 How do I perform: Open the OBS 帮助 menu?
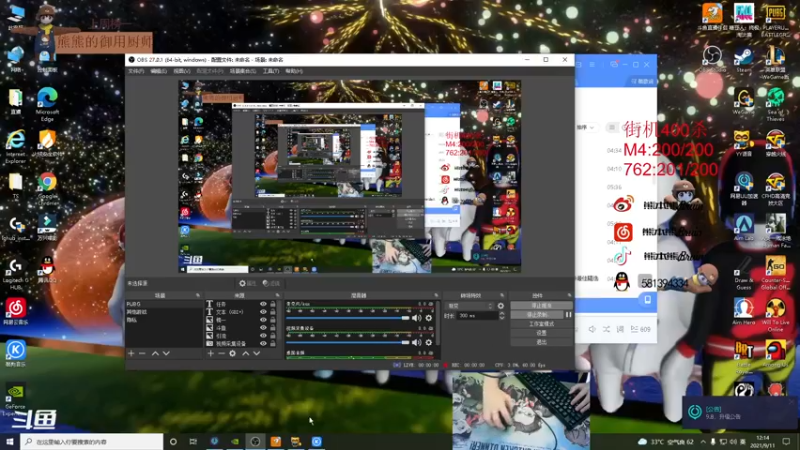(294, 71)
